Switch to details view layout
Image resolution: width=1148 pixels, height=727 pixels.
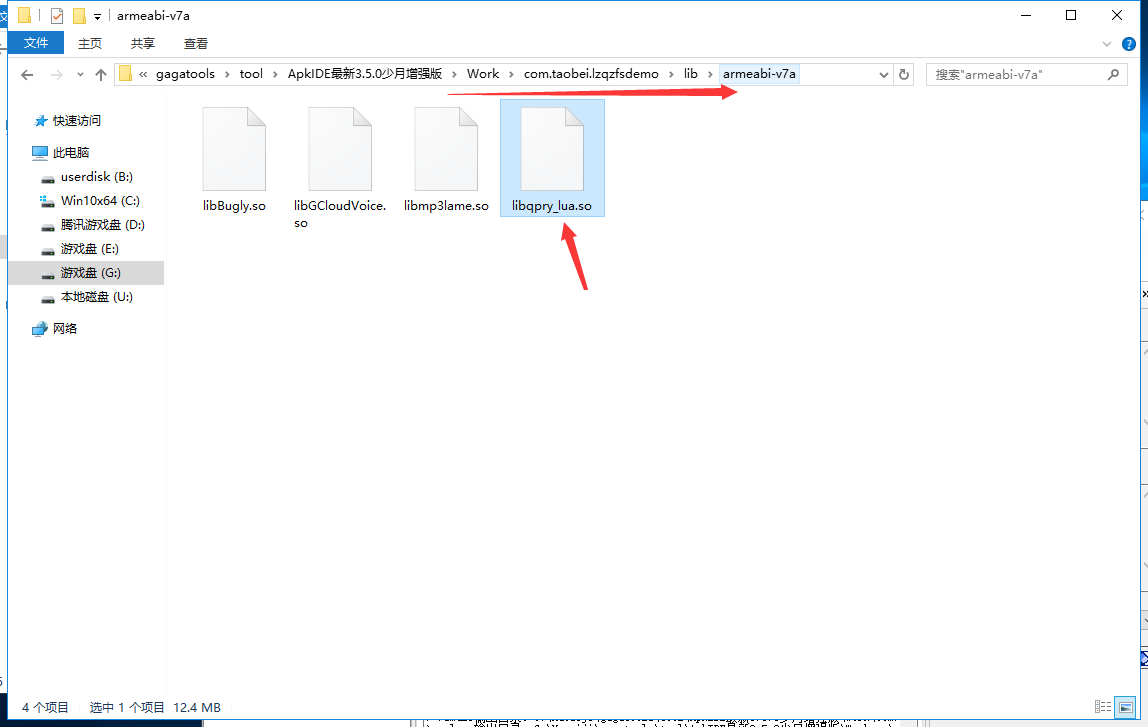click(x=1102, y=707)
